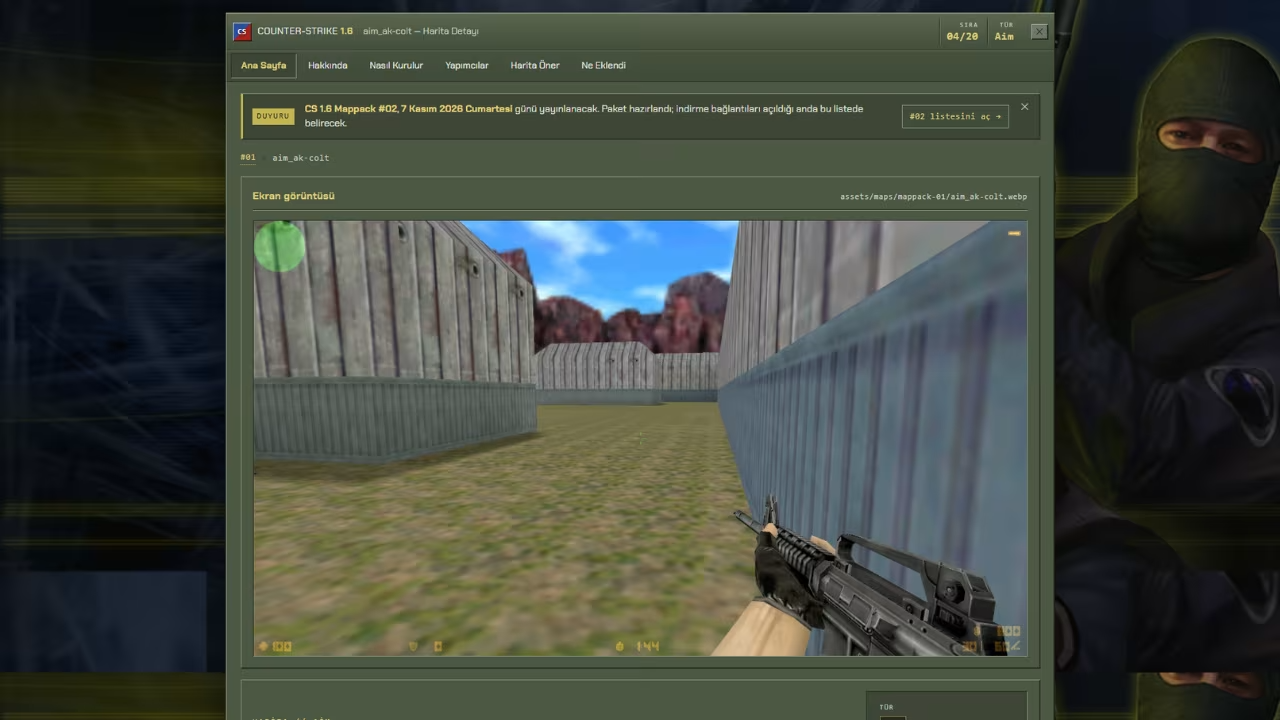The height and width of the screenshot is (720, 1280).
Task: Click the #01 breadcrumb link
Action: 248,157
